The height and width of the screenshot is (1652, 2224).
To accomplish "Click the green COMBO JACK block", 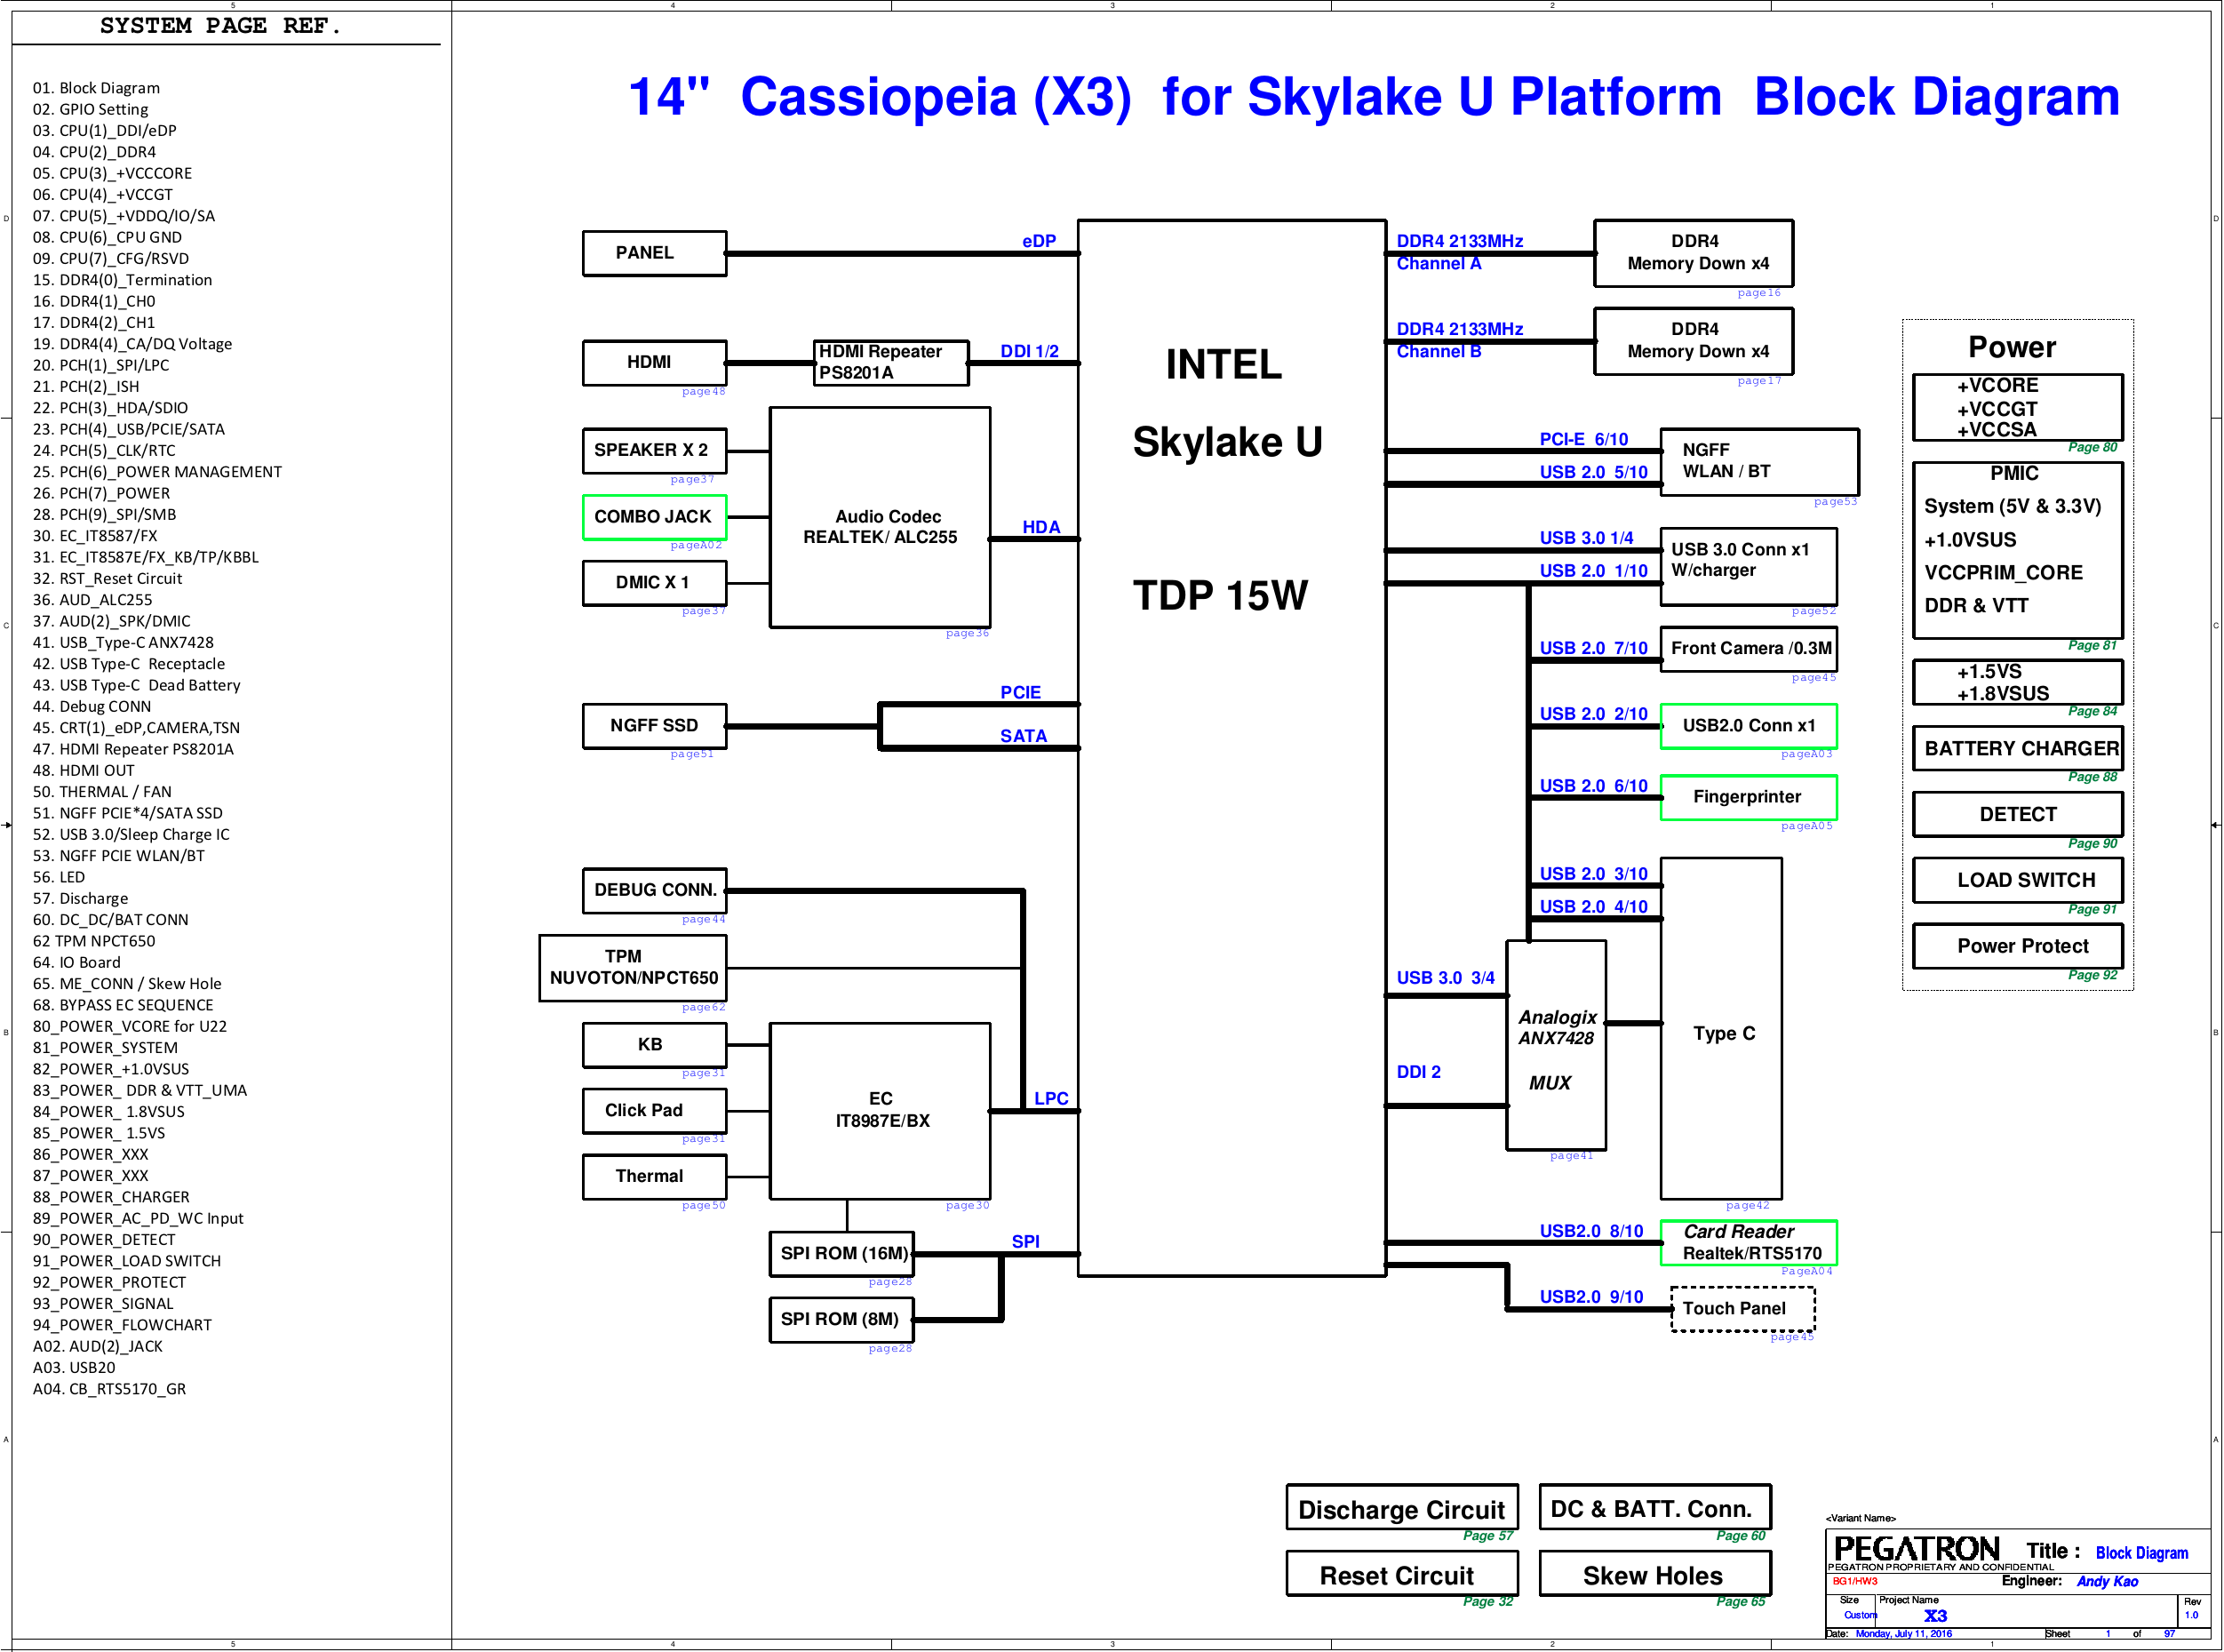I will [655, 517].
